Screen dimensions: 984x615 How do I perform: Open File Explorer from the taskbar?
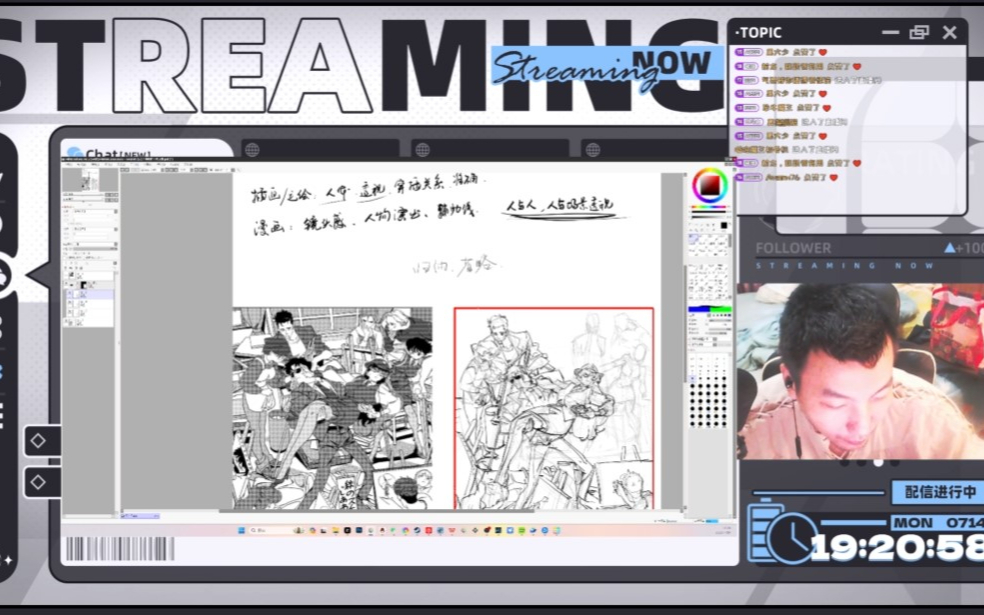336,530
